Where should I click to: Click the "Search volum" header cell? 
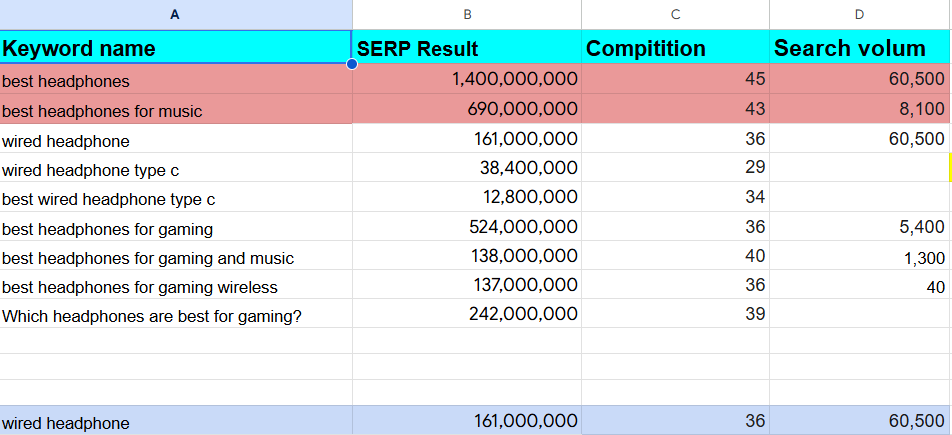coord(859,48)
